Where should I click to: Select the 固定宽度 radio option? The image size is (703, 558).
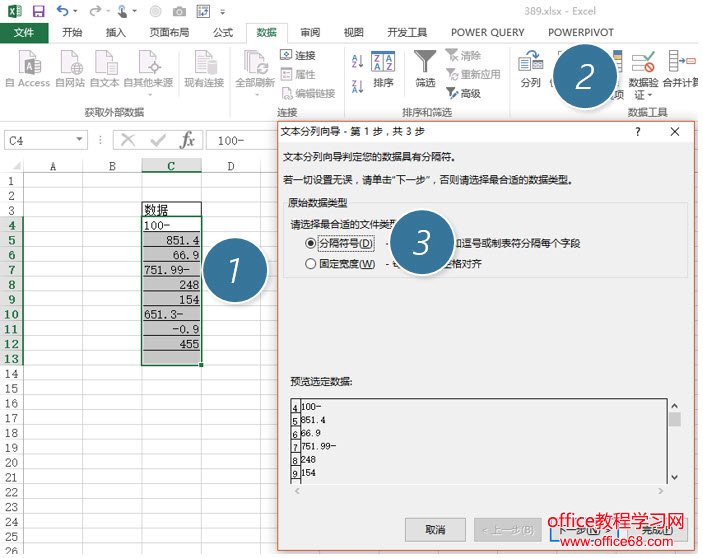tap(311, 264)
